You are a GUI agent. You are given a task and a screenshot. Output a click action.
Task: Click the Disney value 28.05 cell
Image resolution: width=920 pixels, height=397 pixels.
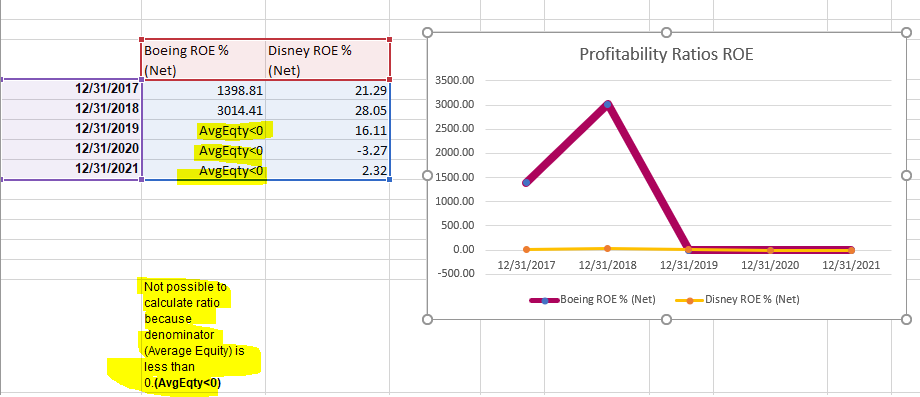click(x=327, y=110)
